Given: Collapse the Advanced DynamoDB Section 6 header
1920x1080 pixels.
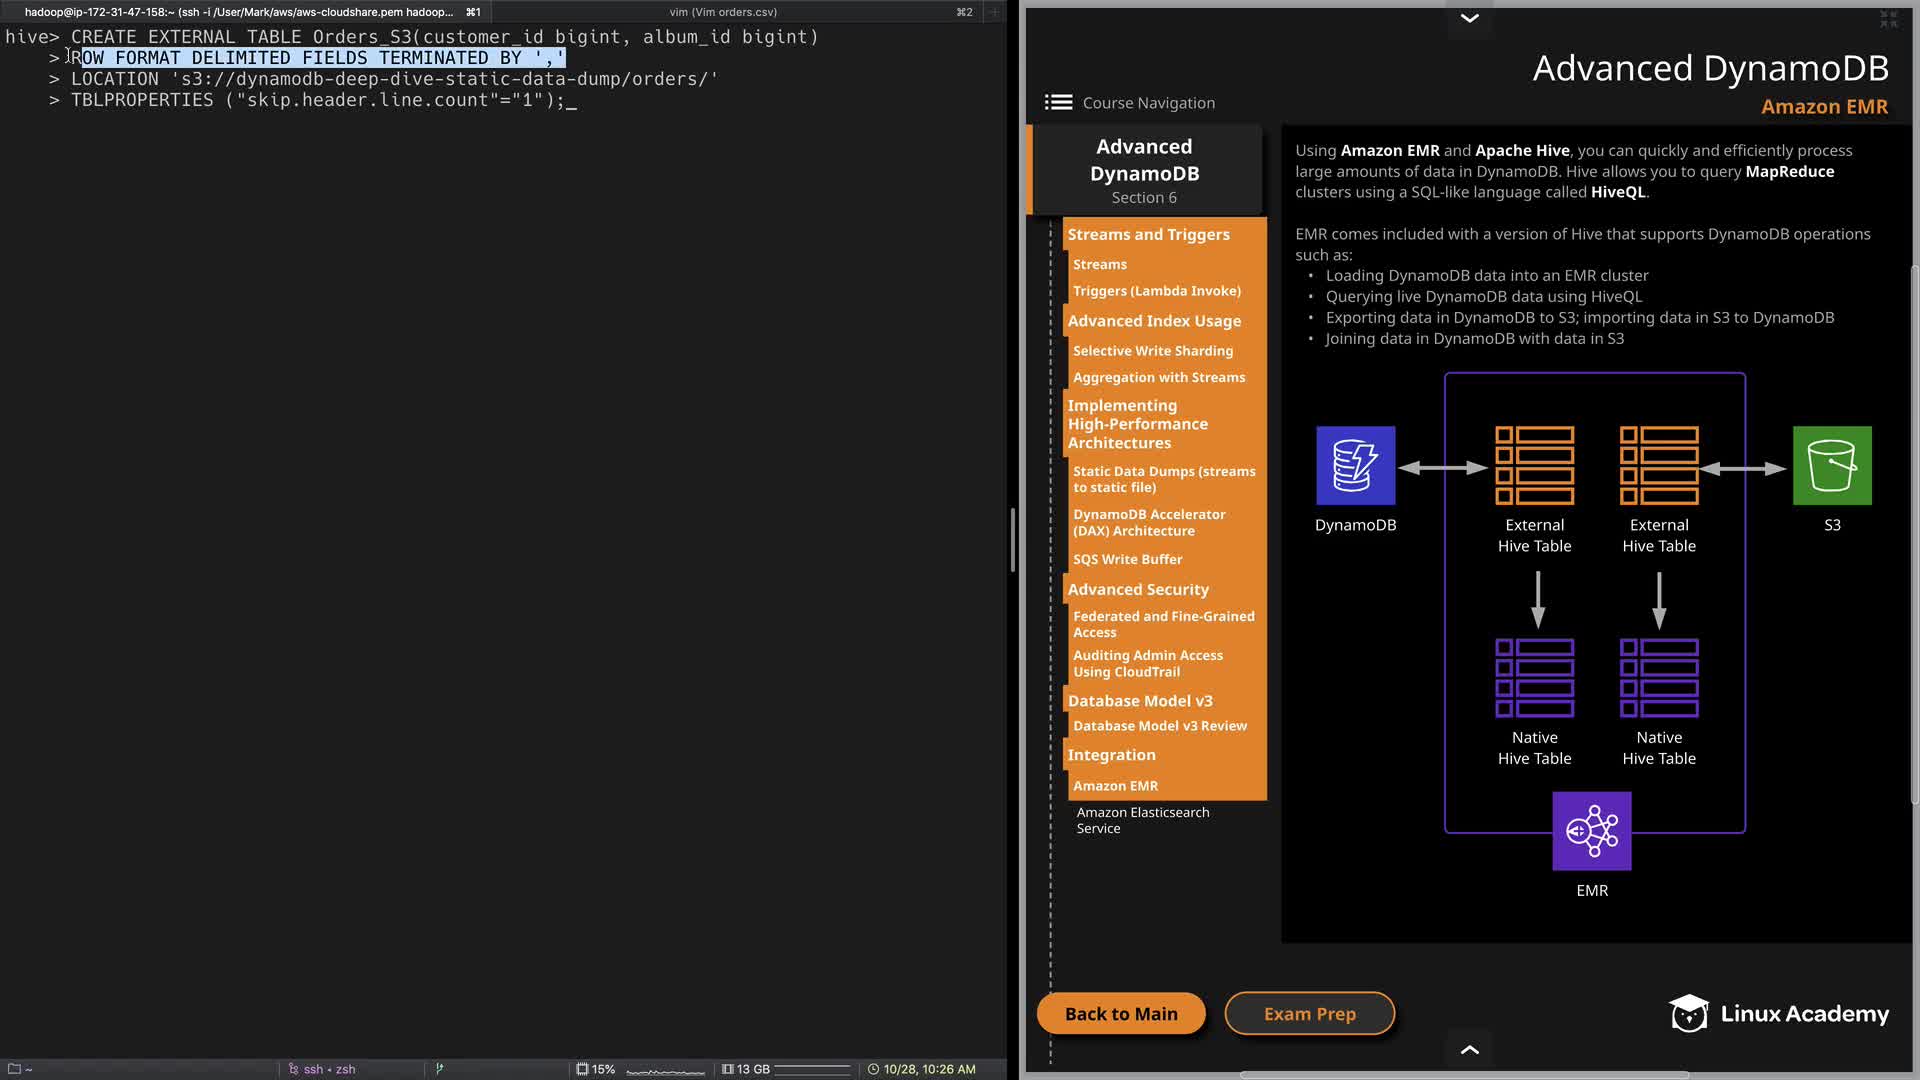Looking at the screenshot, I should tap(1144, 170).
